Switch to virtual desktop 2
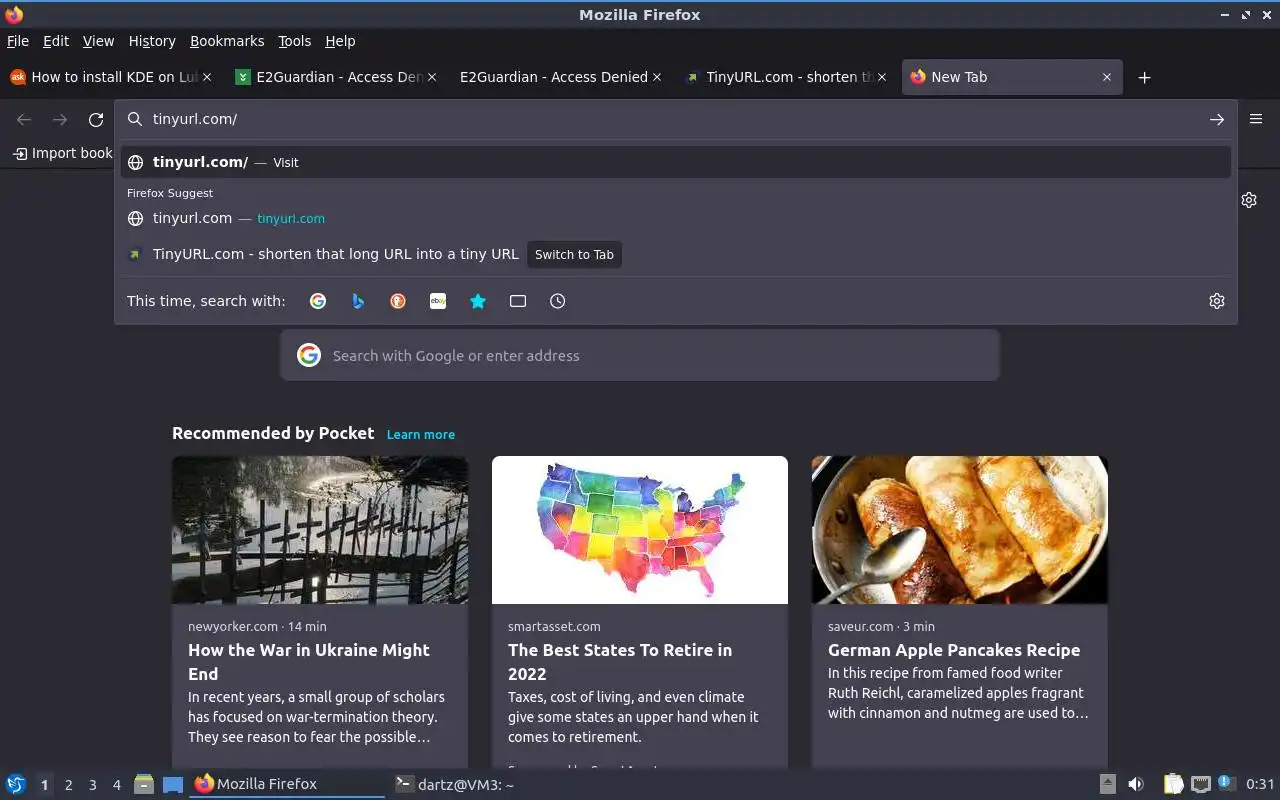This screenshot has height=800, width=1280. pyautogui.click(x=68, y=785)
